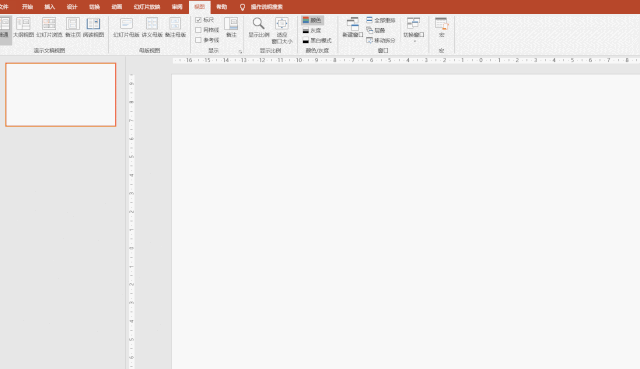Viewport: 640px width, 369px height.
Task: Open Reading View icon
Action: 93,24
